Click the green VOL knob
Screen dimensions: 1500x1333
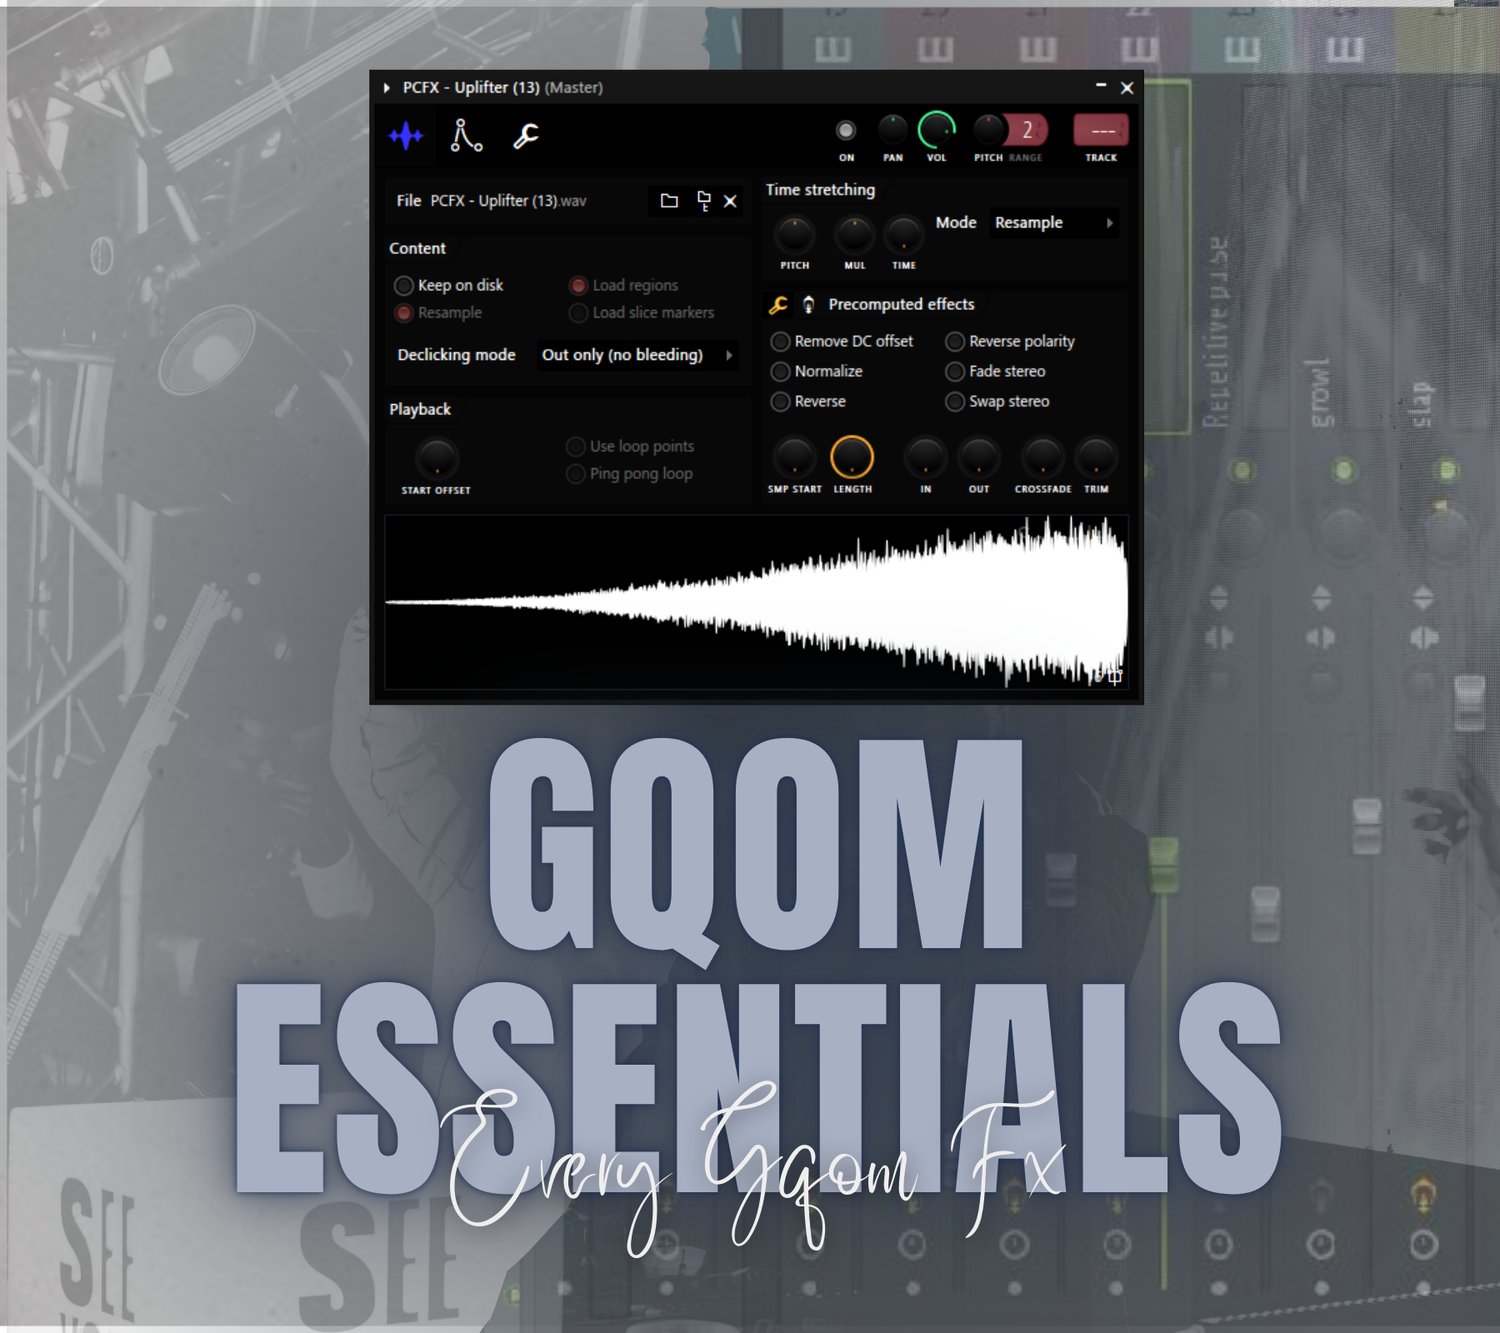[x=937, y=130]
